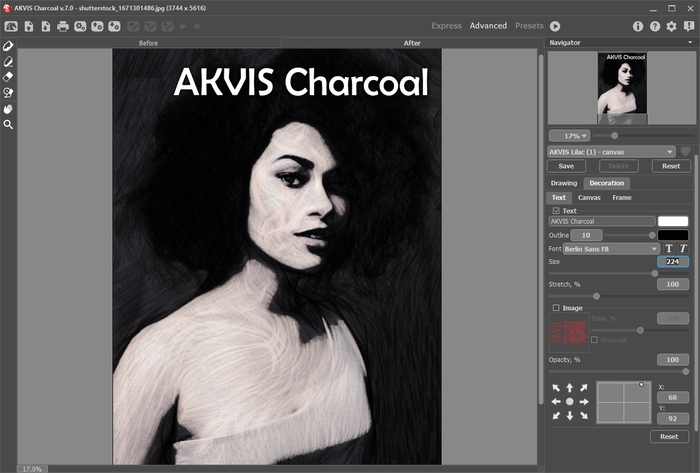This screenshot has height=473, width=700.
Task: Select the Text sub-tab
Action: 558,198
